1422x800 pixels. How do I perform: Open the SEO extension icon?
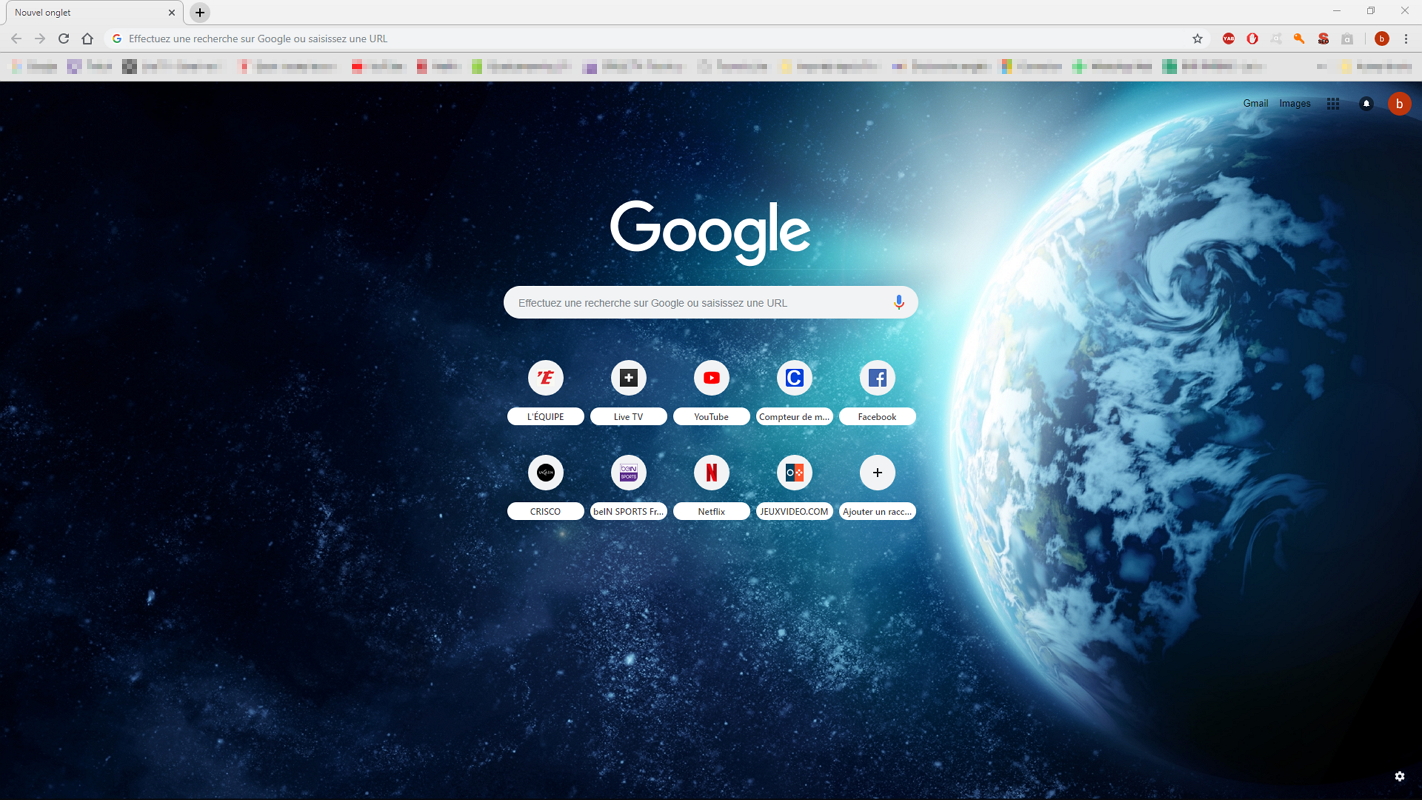(x=1323, y=39)
